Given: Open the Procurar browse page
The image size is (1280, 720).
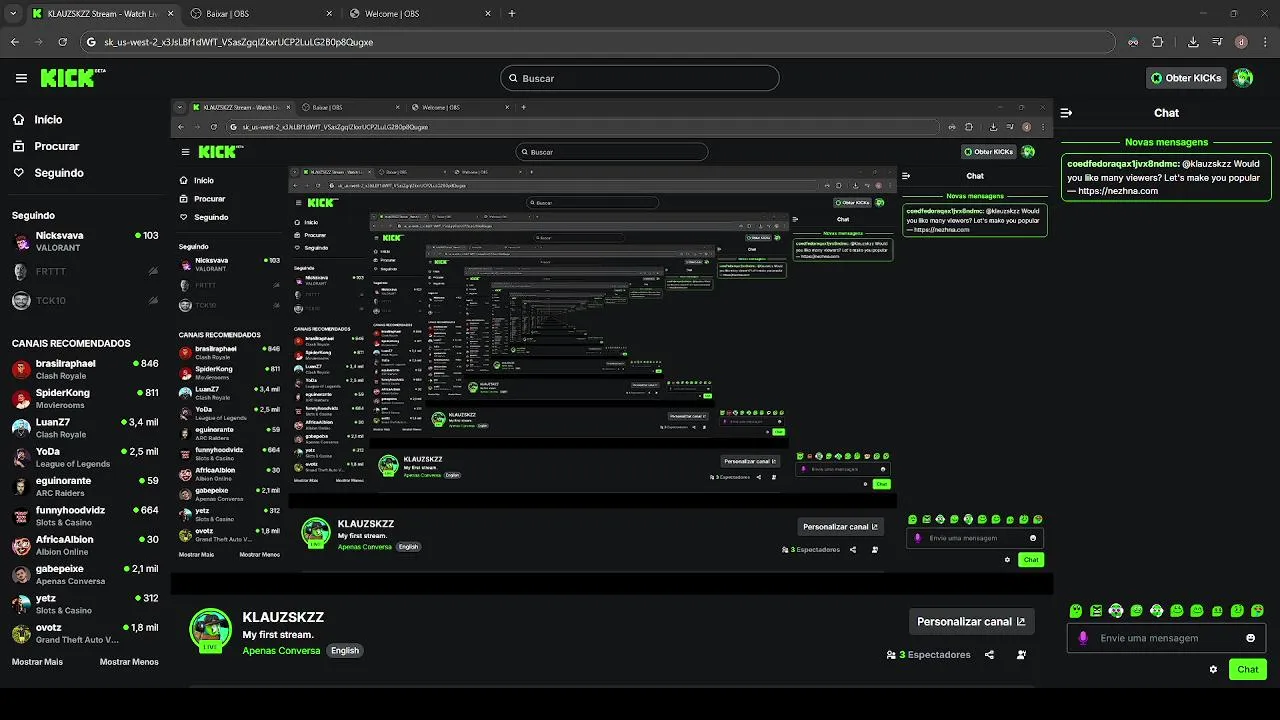Looking at the screenshot, I should point(46,146).
